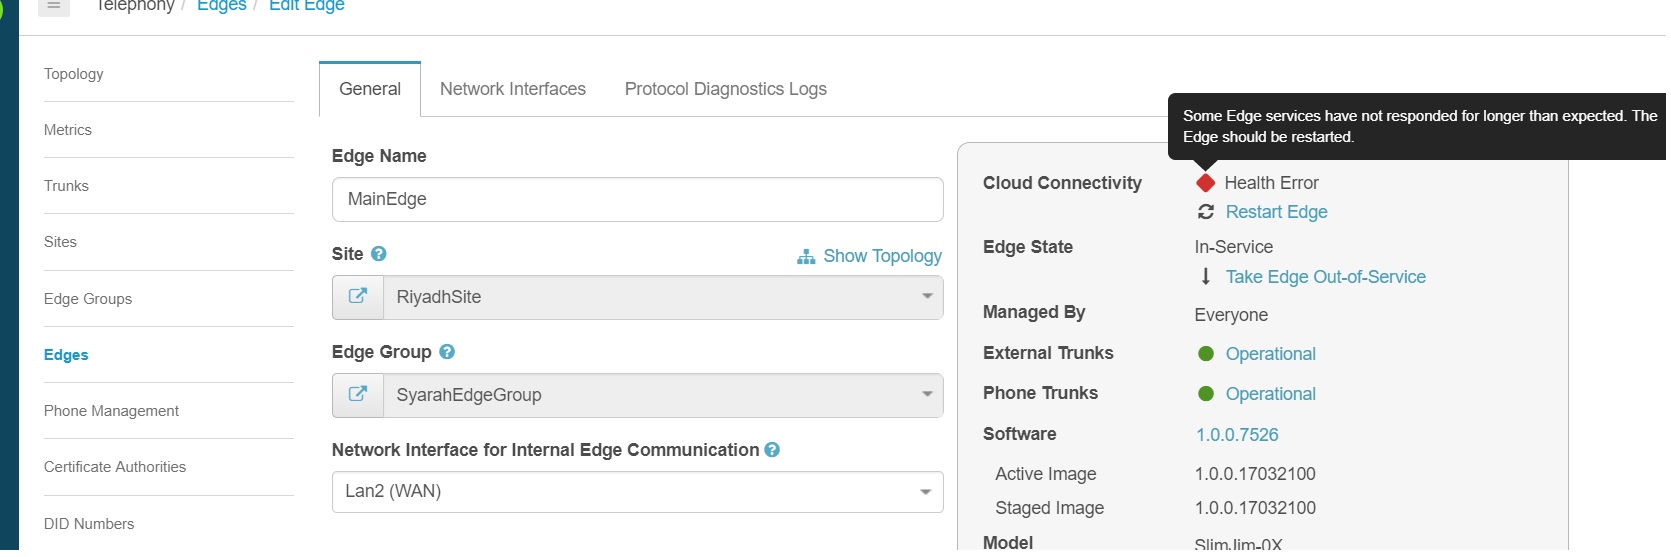Click the Show Topology hierarchy icon
This screenshot has height=557, width=1671.
[x=806, y=257]
